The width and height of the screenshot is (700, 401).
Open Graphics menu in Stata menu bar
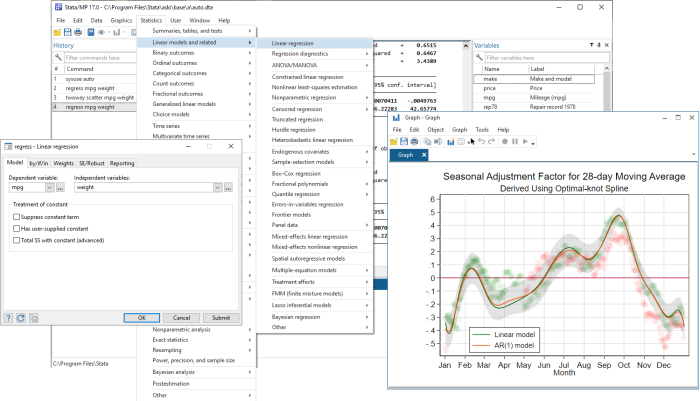click(121, 21)
